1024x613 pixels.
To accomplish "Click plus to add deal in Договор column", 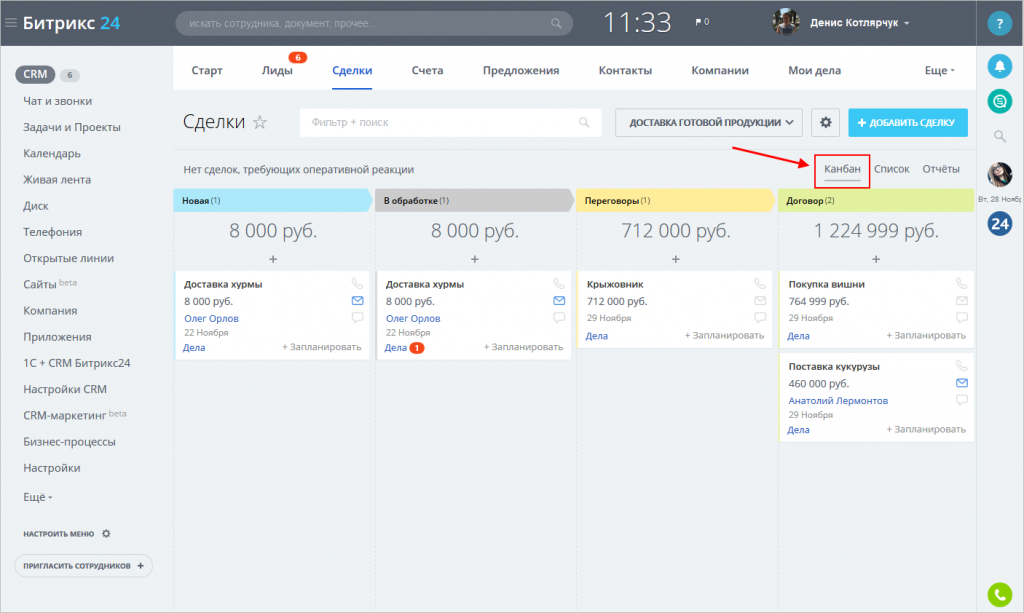I will click(876, 259).
